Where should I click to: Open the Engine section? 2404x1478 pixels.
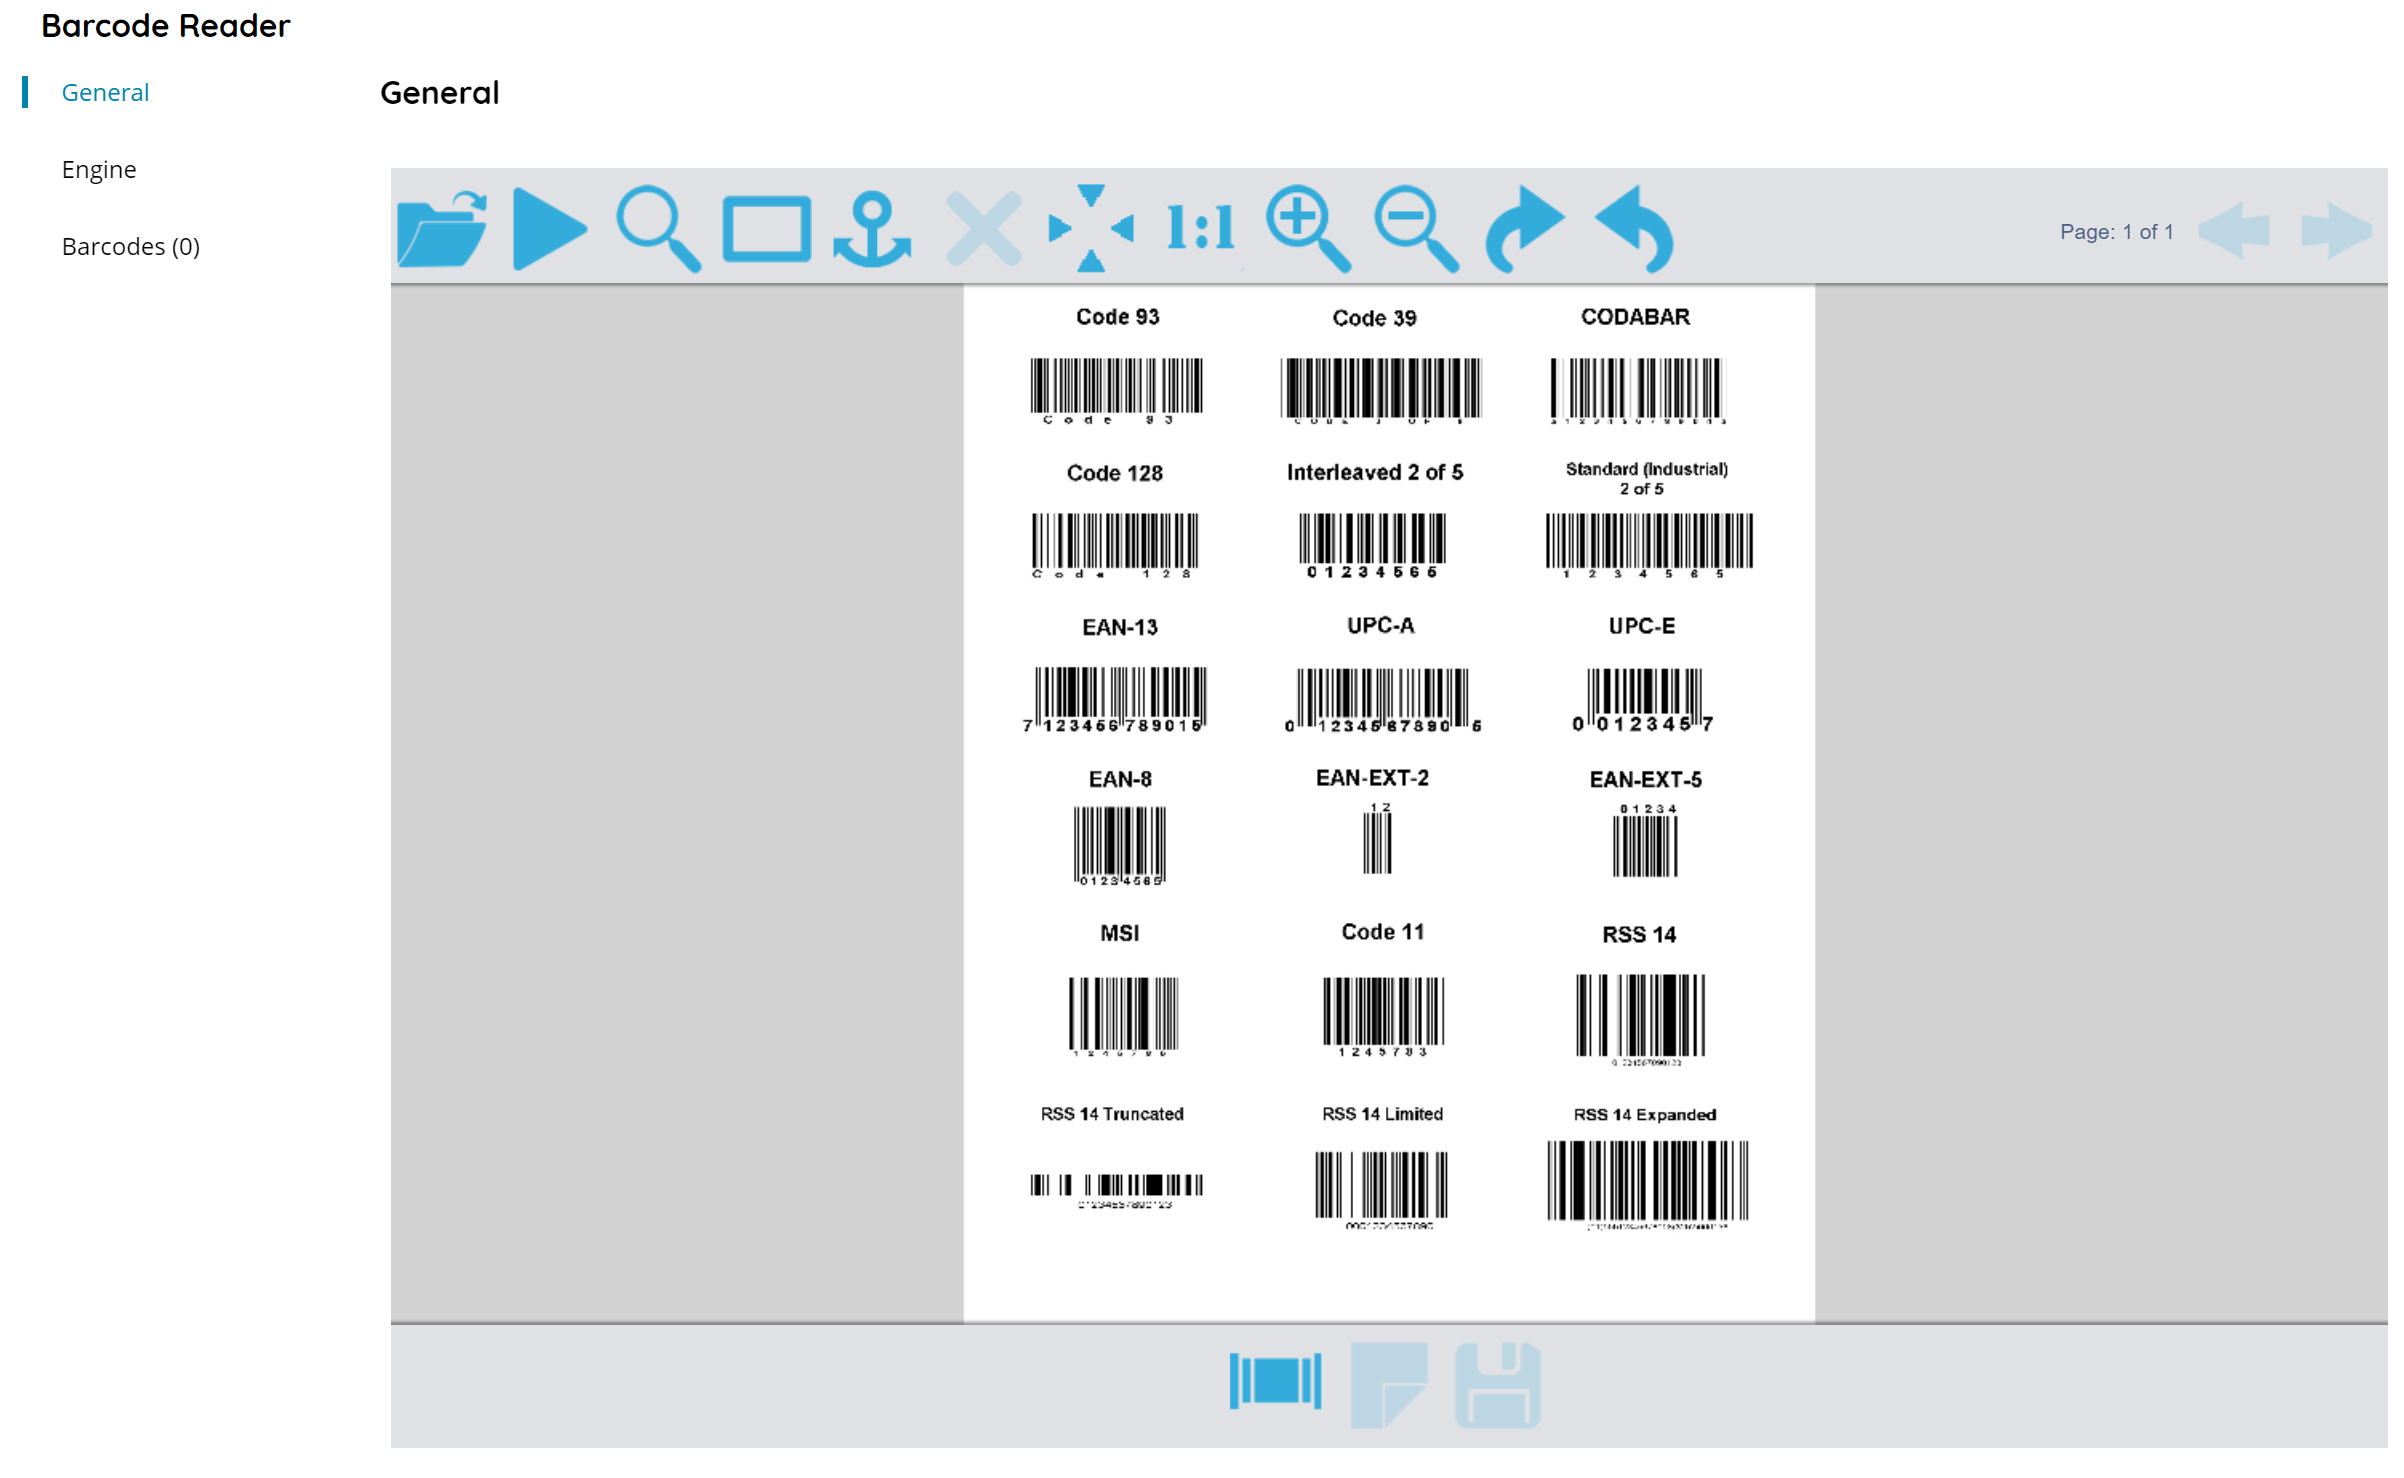pos(99,169)
